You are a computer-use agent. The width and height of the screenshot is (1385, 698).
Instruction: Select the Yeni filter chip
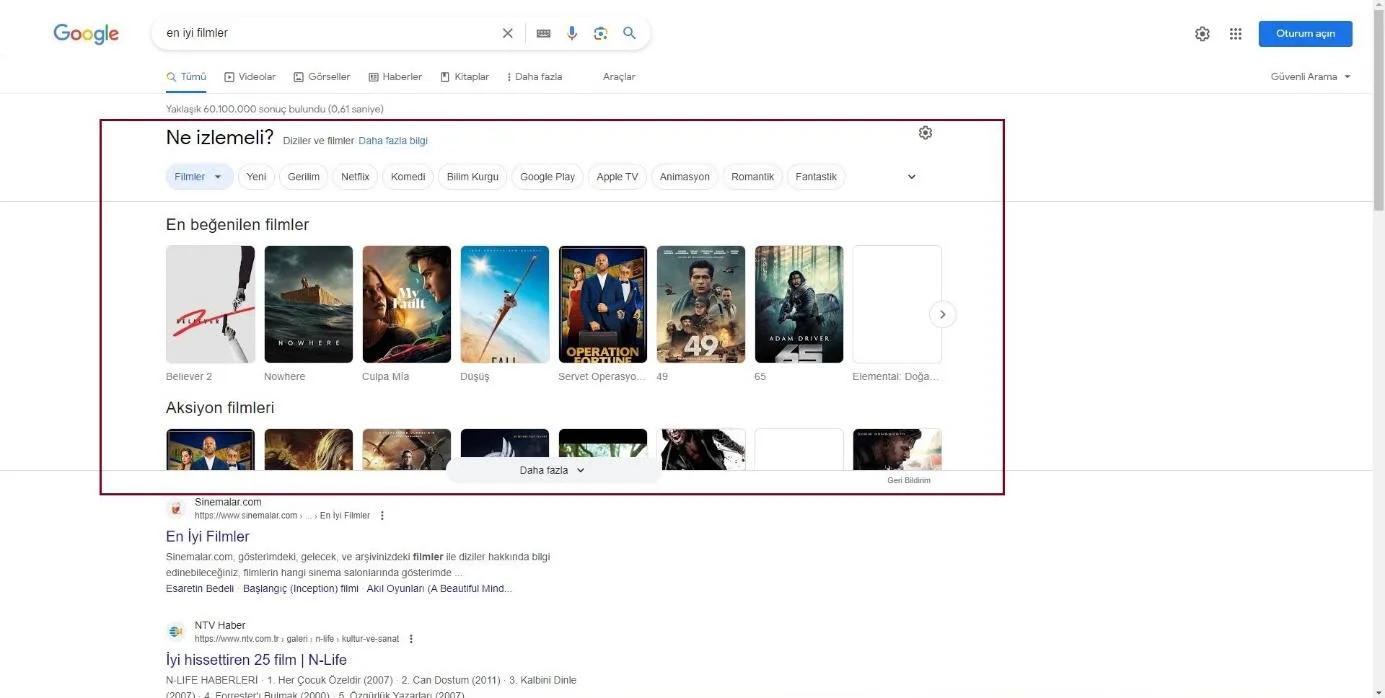coord(256,177)
